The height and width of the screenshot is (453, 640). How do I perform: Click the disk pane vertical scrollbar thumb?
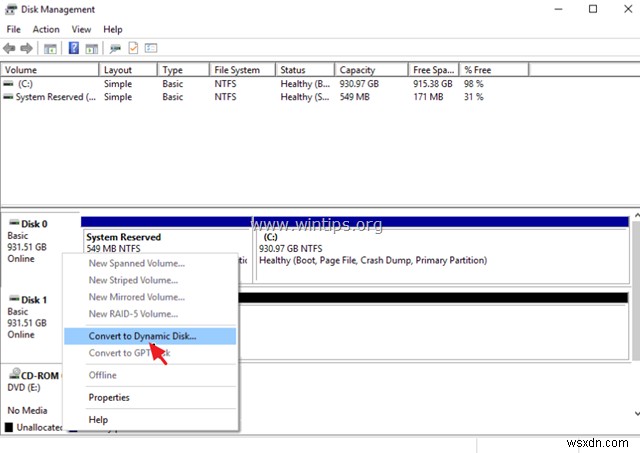coord(636,291)
